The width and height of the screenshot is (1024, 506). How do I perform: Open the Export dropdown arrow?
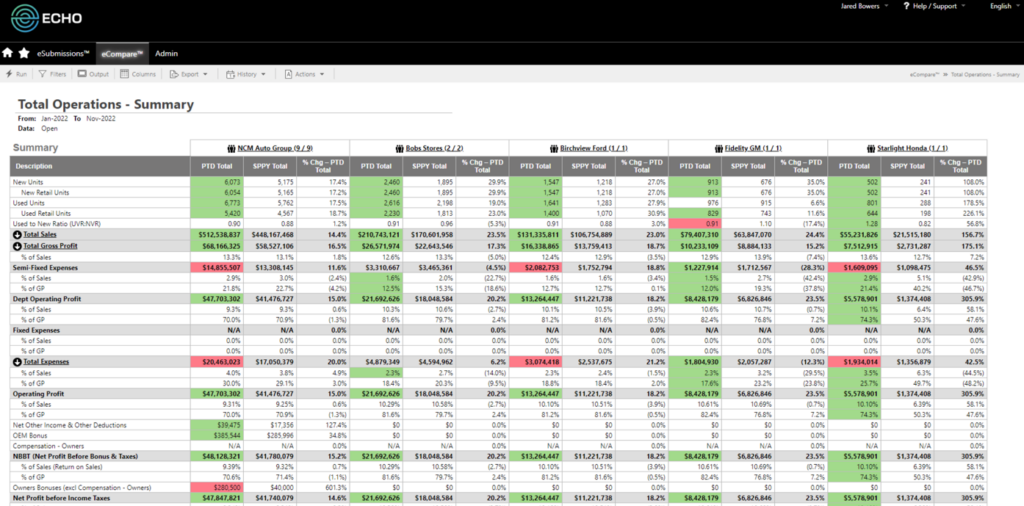pos(205,74)
